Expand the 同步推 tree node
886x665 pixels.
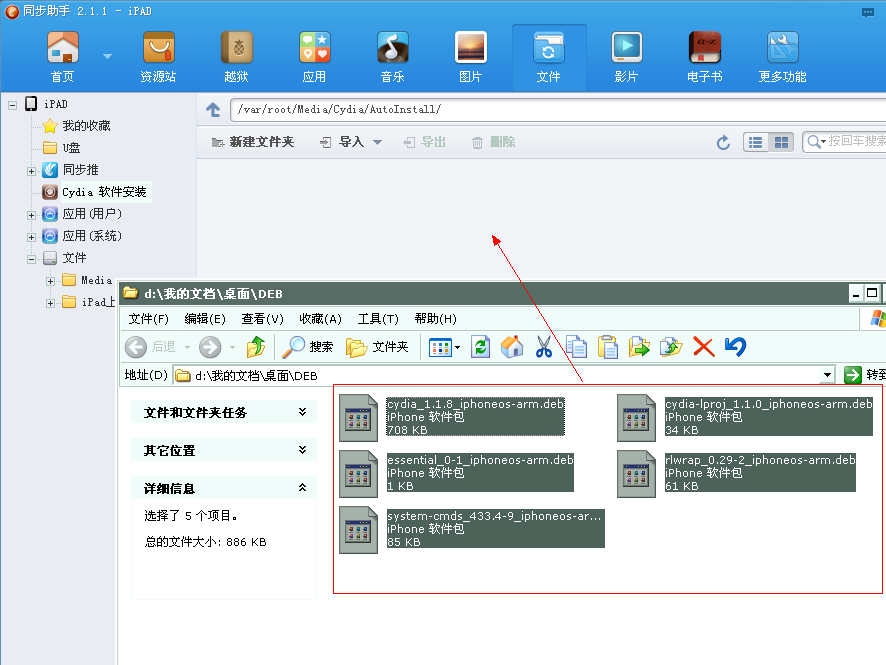[32, 171]
